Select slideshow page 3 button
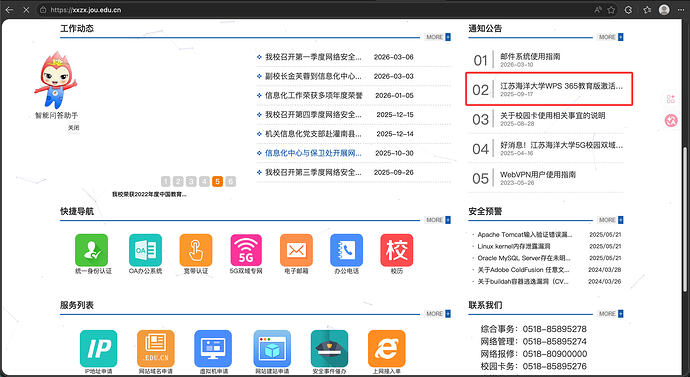690x377 pixels. point(191,181)
